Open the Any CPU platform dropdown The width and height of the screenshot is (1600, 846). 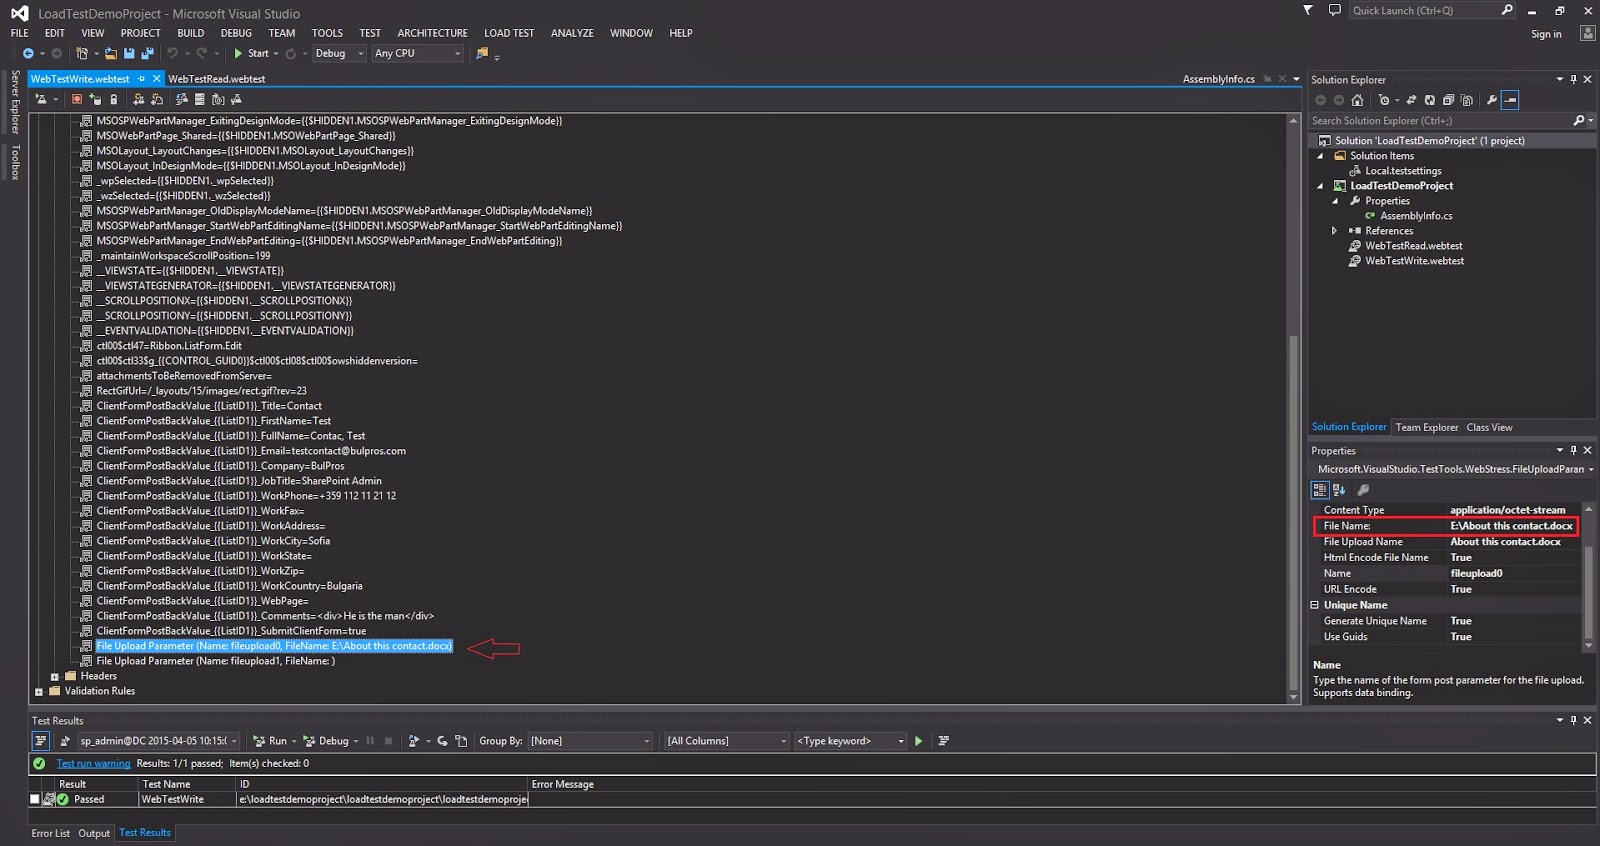(x=418, y=53)
